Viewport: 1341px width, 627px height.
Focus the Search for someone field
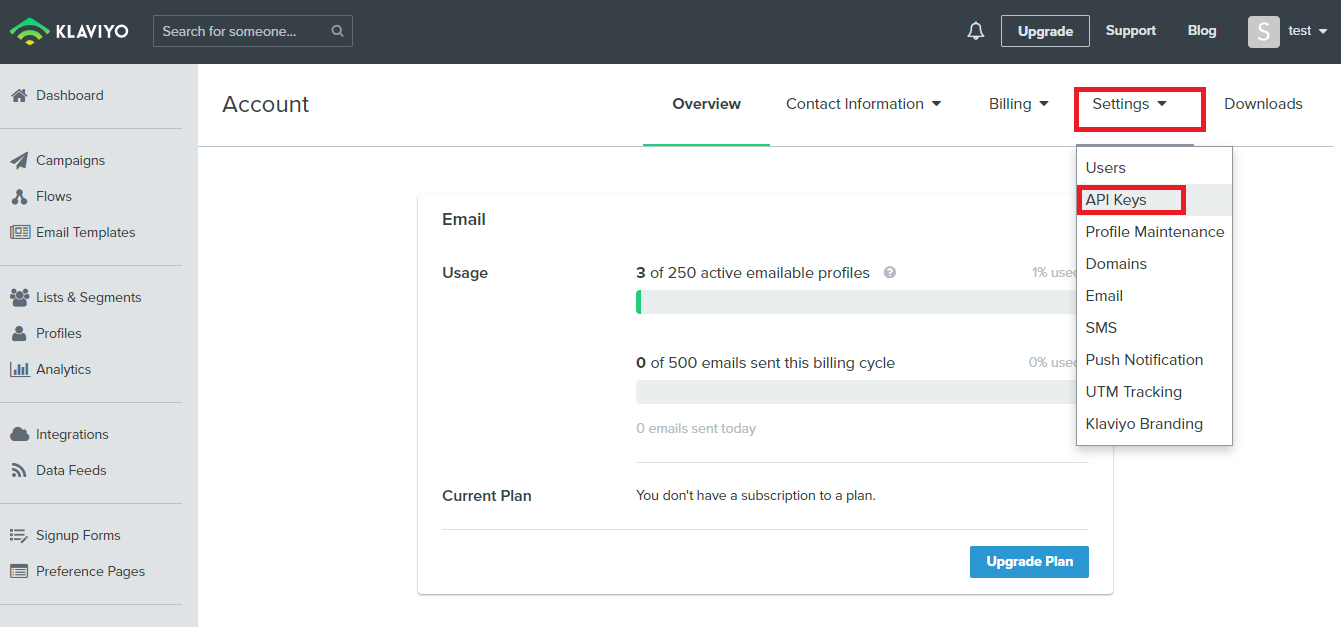click(253, 31)
